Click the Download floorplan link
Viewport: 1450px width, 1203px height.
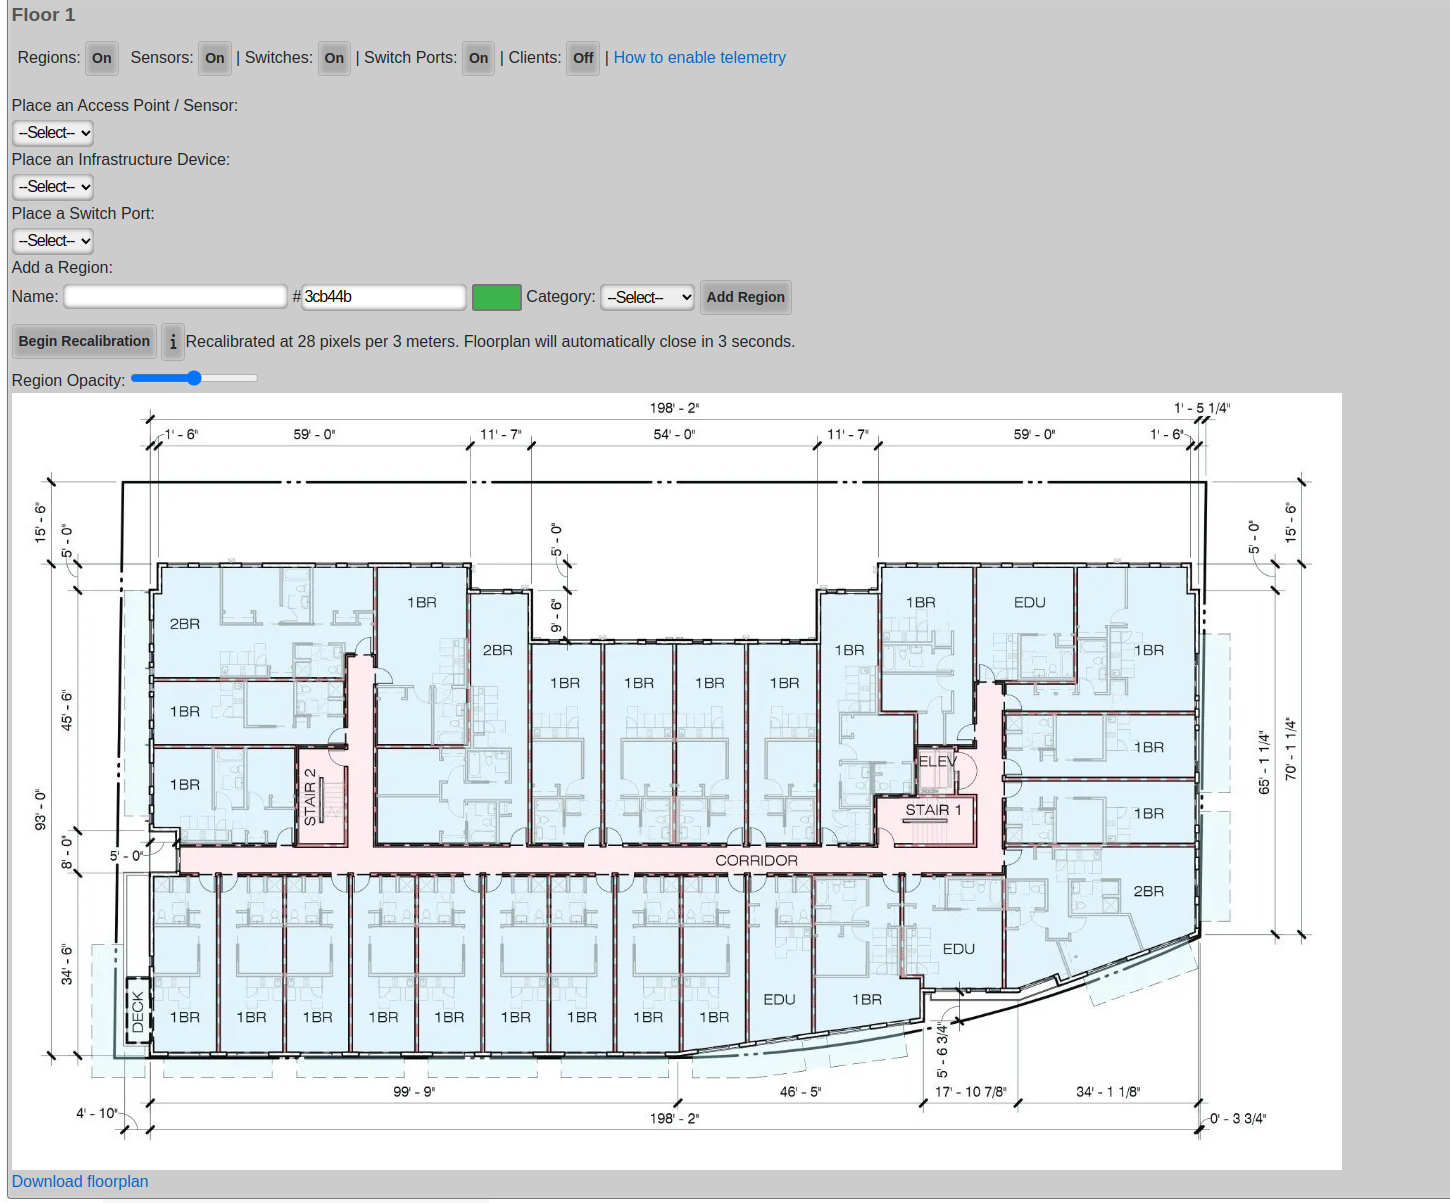click(x=80, y=1182)
